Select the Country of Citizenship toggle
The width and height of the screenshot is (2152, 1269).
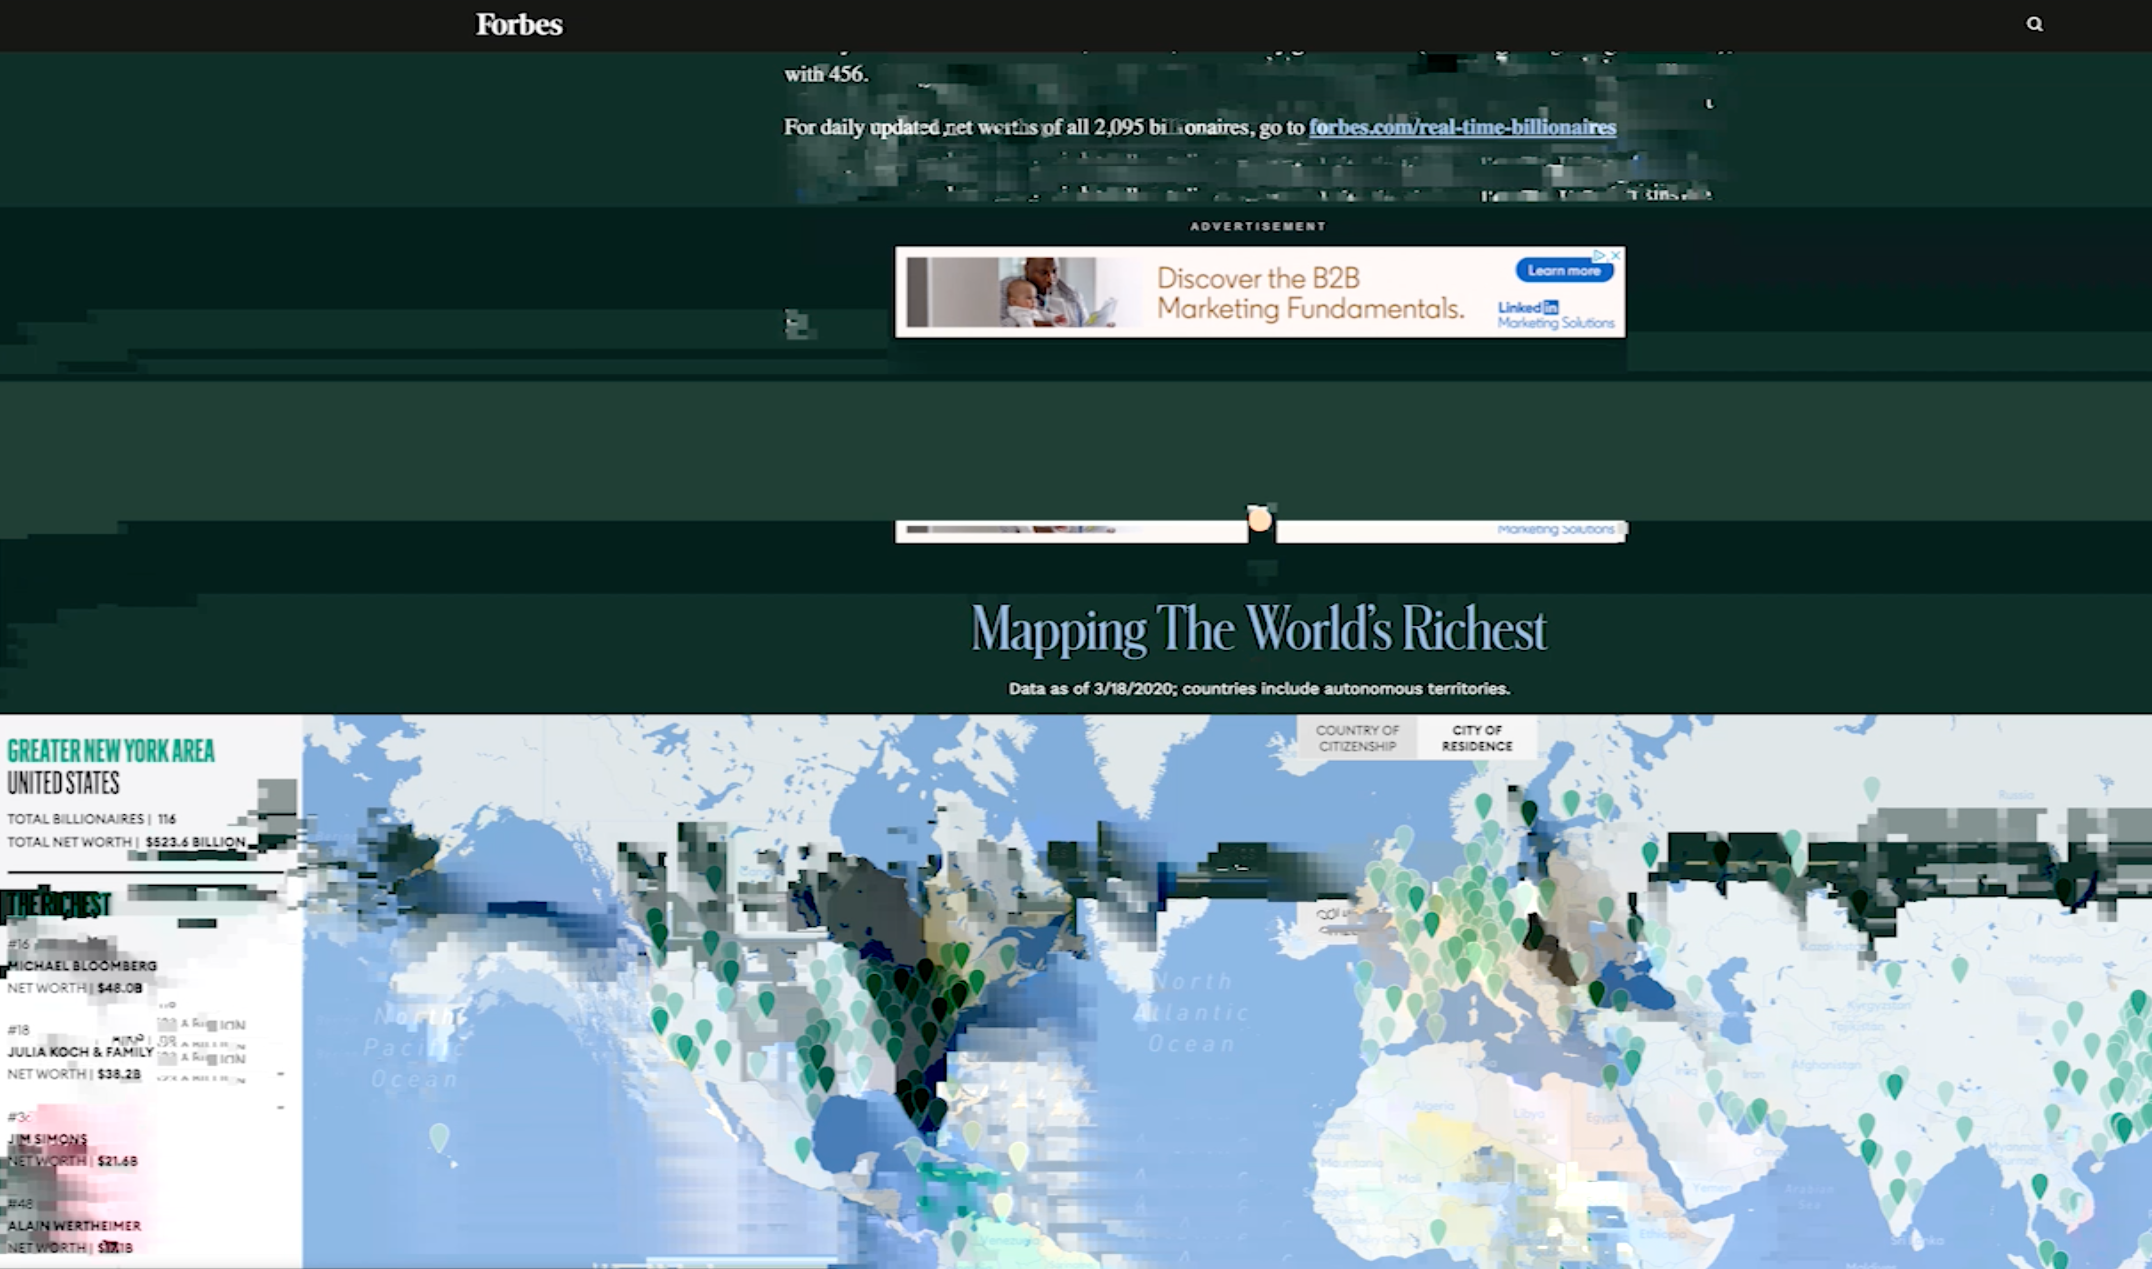[x=1357, y=738]
